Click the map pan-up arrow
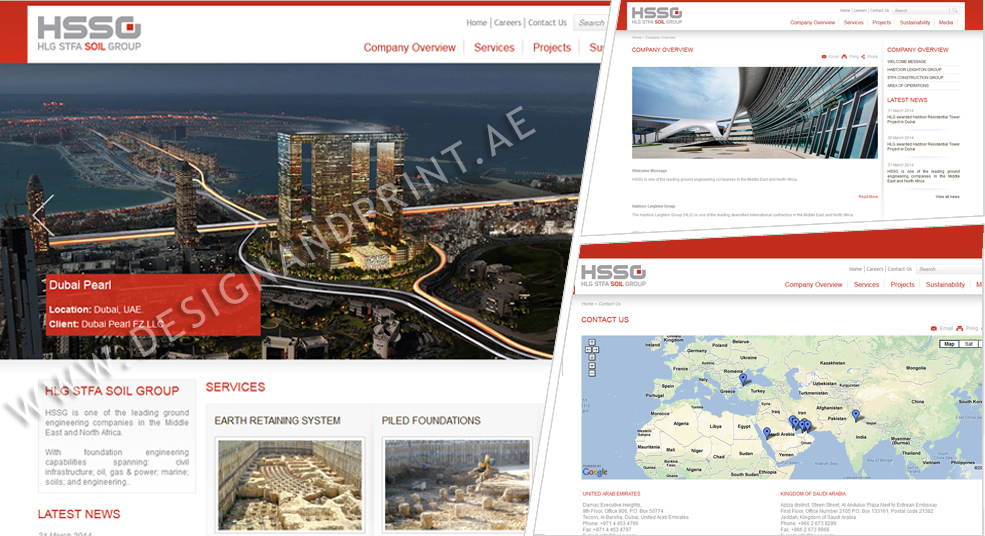Screen dimensions: 985x536 tap(592, 342)
